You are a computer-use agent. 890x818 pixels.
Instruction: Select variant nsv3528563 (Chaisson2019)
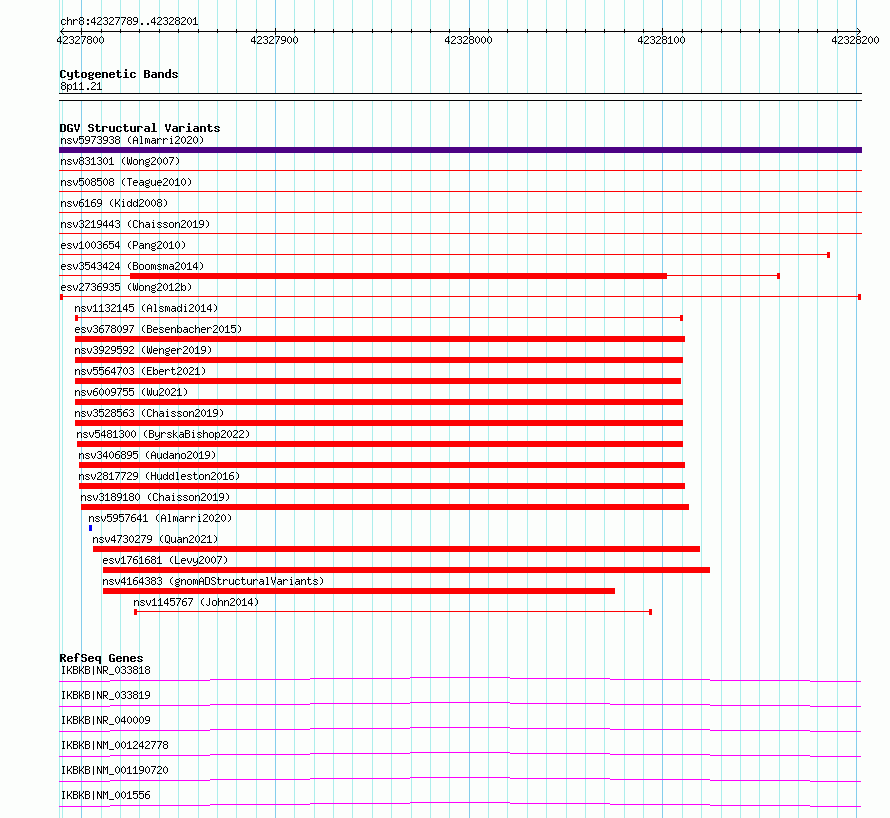149,413
